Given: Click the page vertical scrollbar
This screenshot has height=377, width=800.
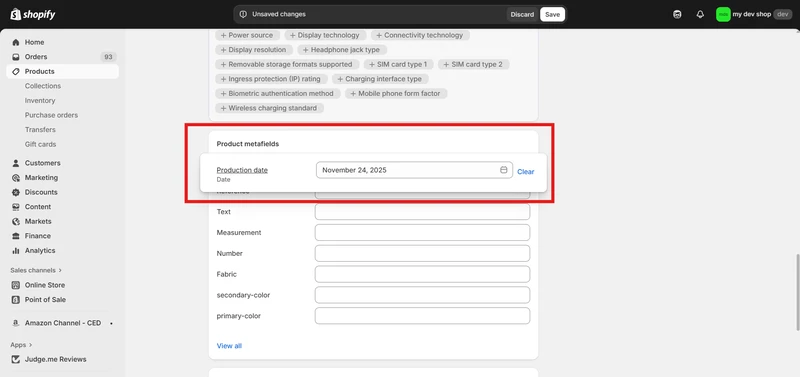Looking at the screenshot, I should [x=797, y=291].
